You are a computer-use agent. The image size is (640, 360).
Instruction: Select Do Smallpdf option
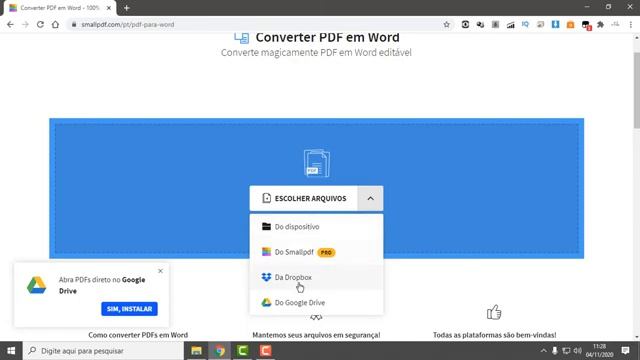316,252
